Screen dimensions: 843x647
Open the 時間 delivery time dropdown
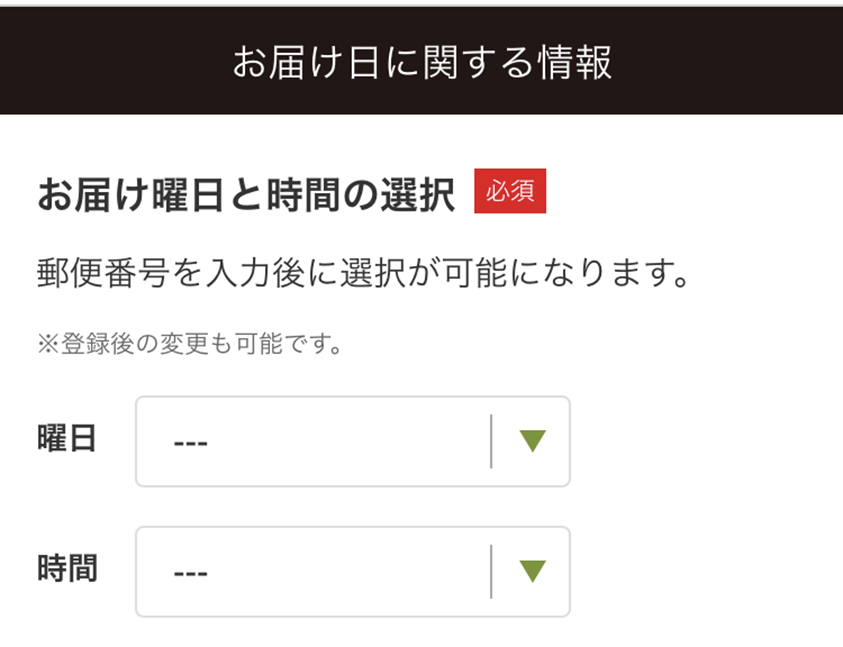click(352, 571)
